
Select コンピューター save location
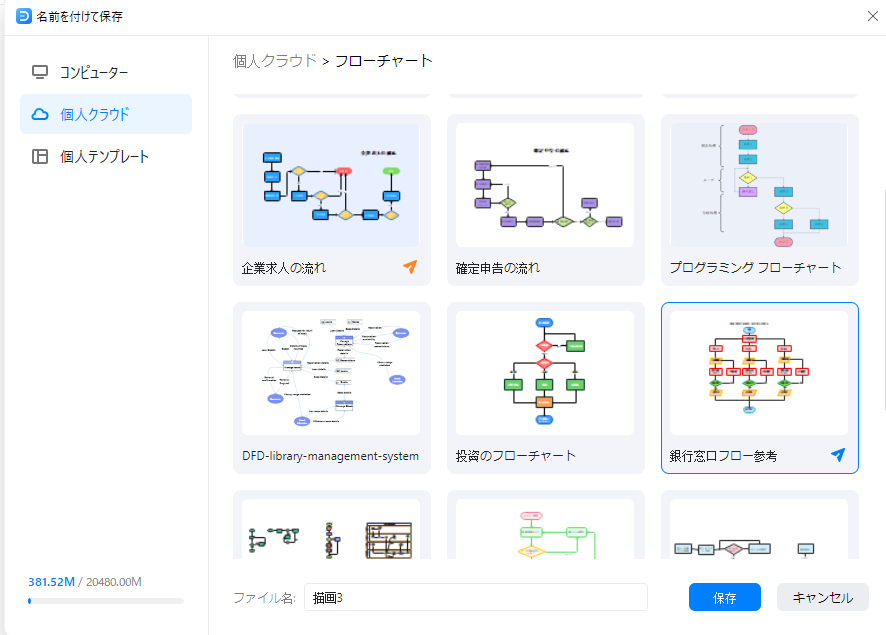coord(94,72)
